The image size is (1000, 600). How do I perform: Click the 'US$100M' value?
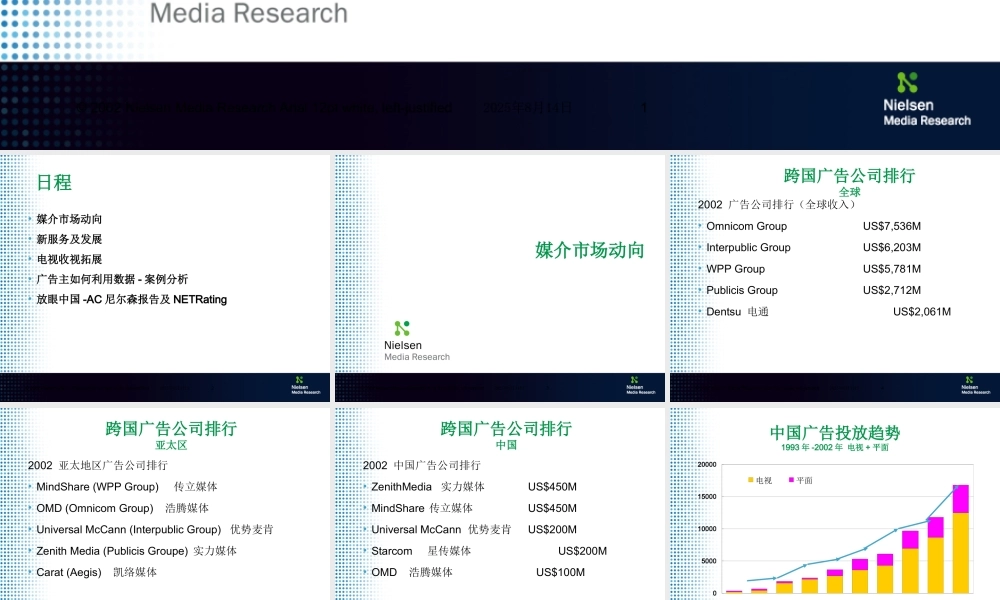pos(560,572)
